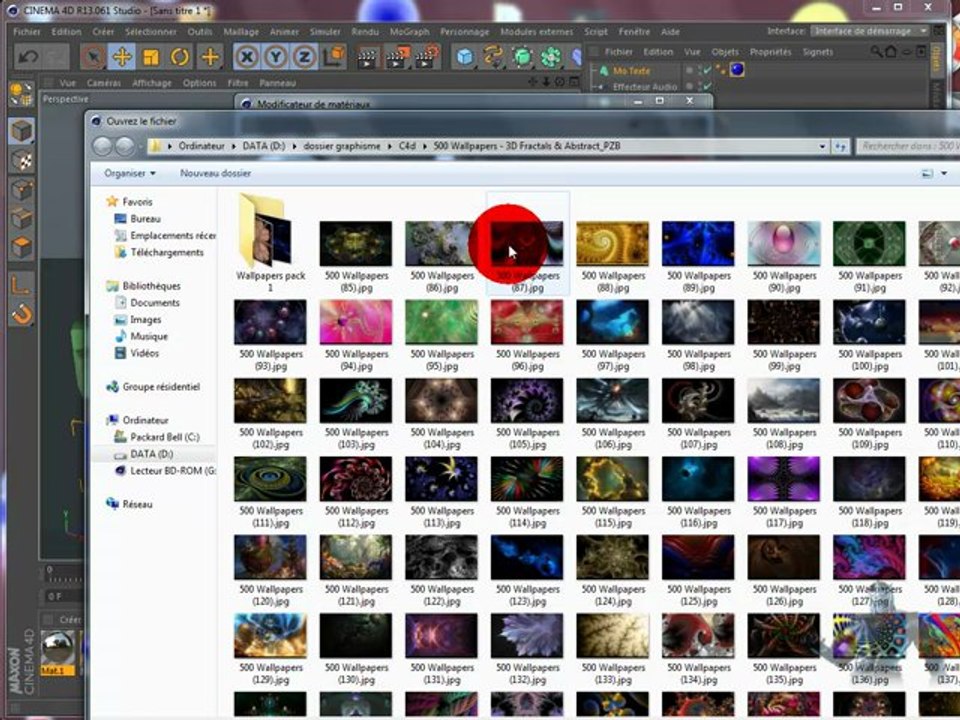Refresh the file dialog address bar

(x=840, y=146)
